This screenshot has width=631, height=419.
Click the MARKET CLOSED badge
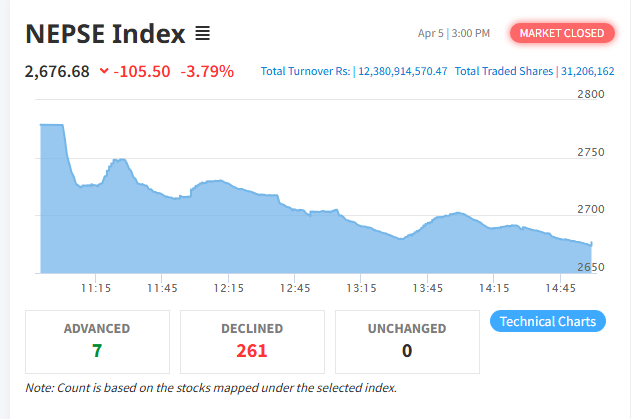coord(561,33)
